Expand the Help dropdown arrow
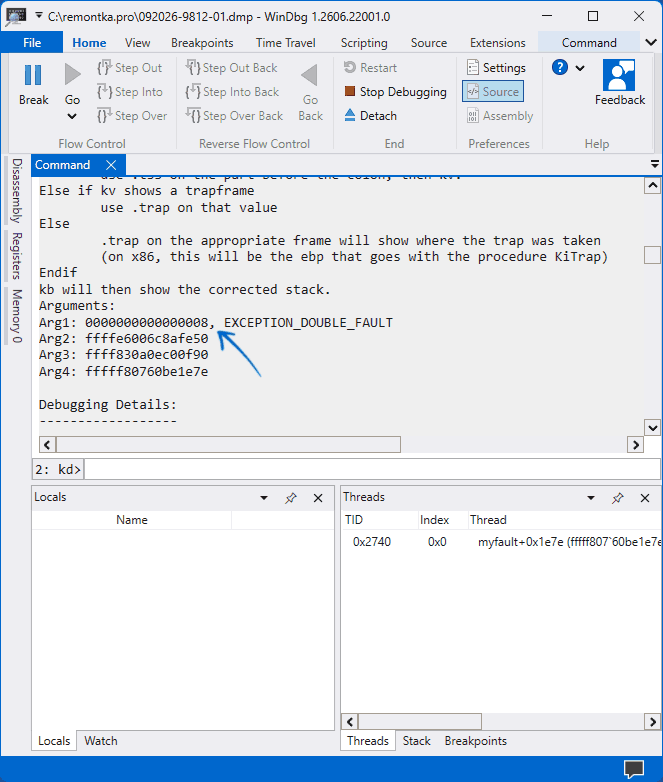663x782 pixels. tap(580, 68)
